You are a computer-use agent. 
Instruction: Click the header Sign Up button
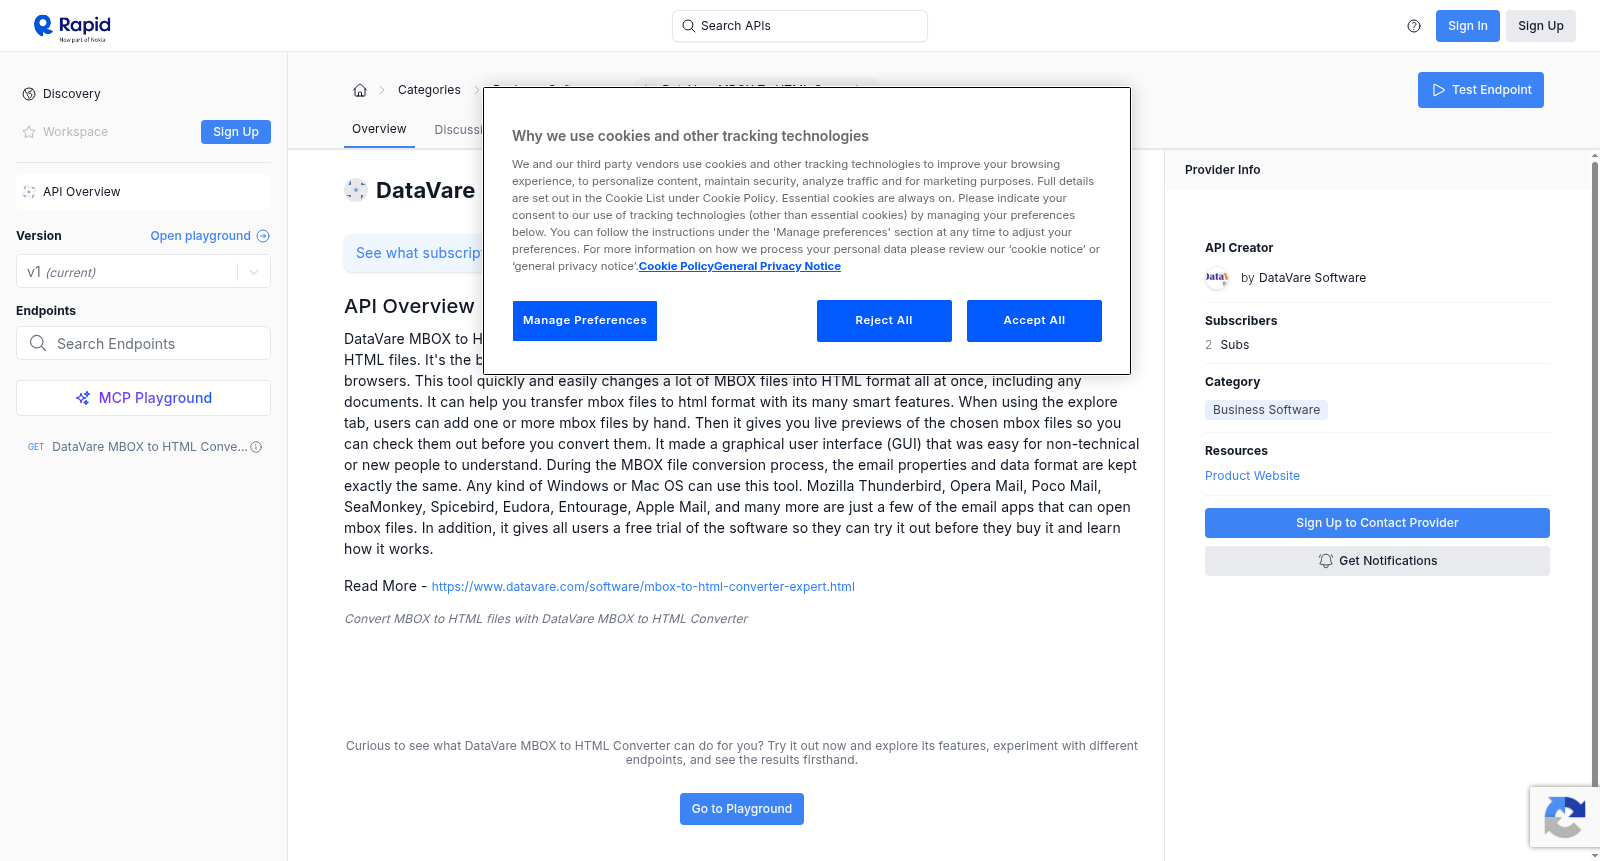point(1541,26)
